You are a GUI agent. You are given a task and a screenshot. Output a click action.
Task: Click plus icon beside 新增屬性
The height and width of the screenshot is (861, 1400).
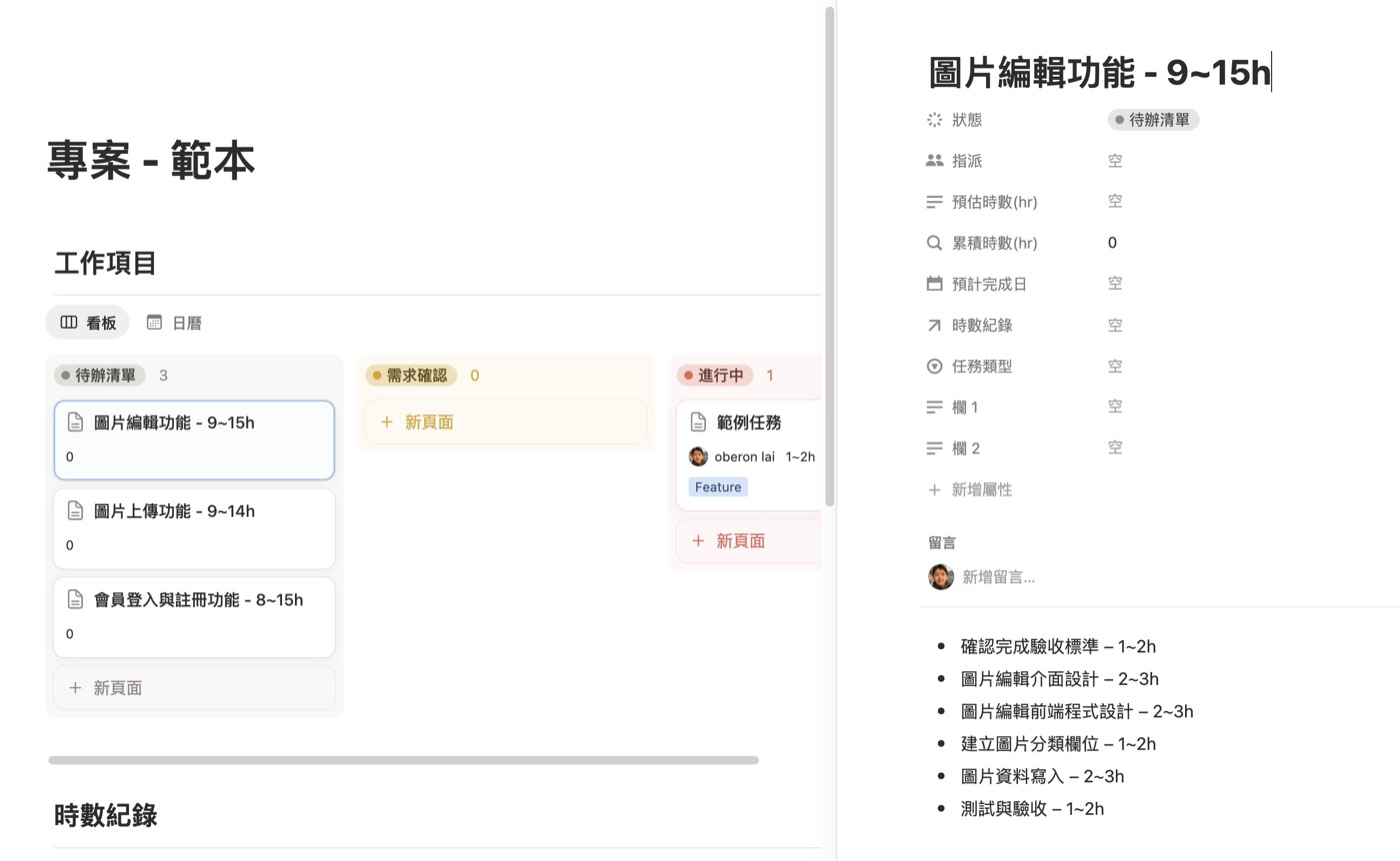(934, 490)
